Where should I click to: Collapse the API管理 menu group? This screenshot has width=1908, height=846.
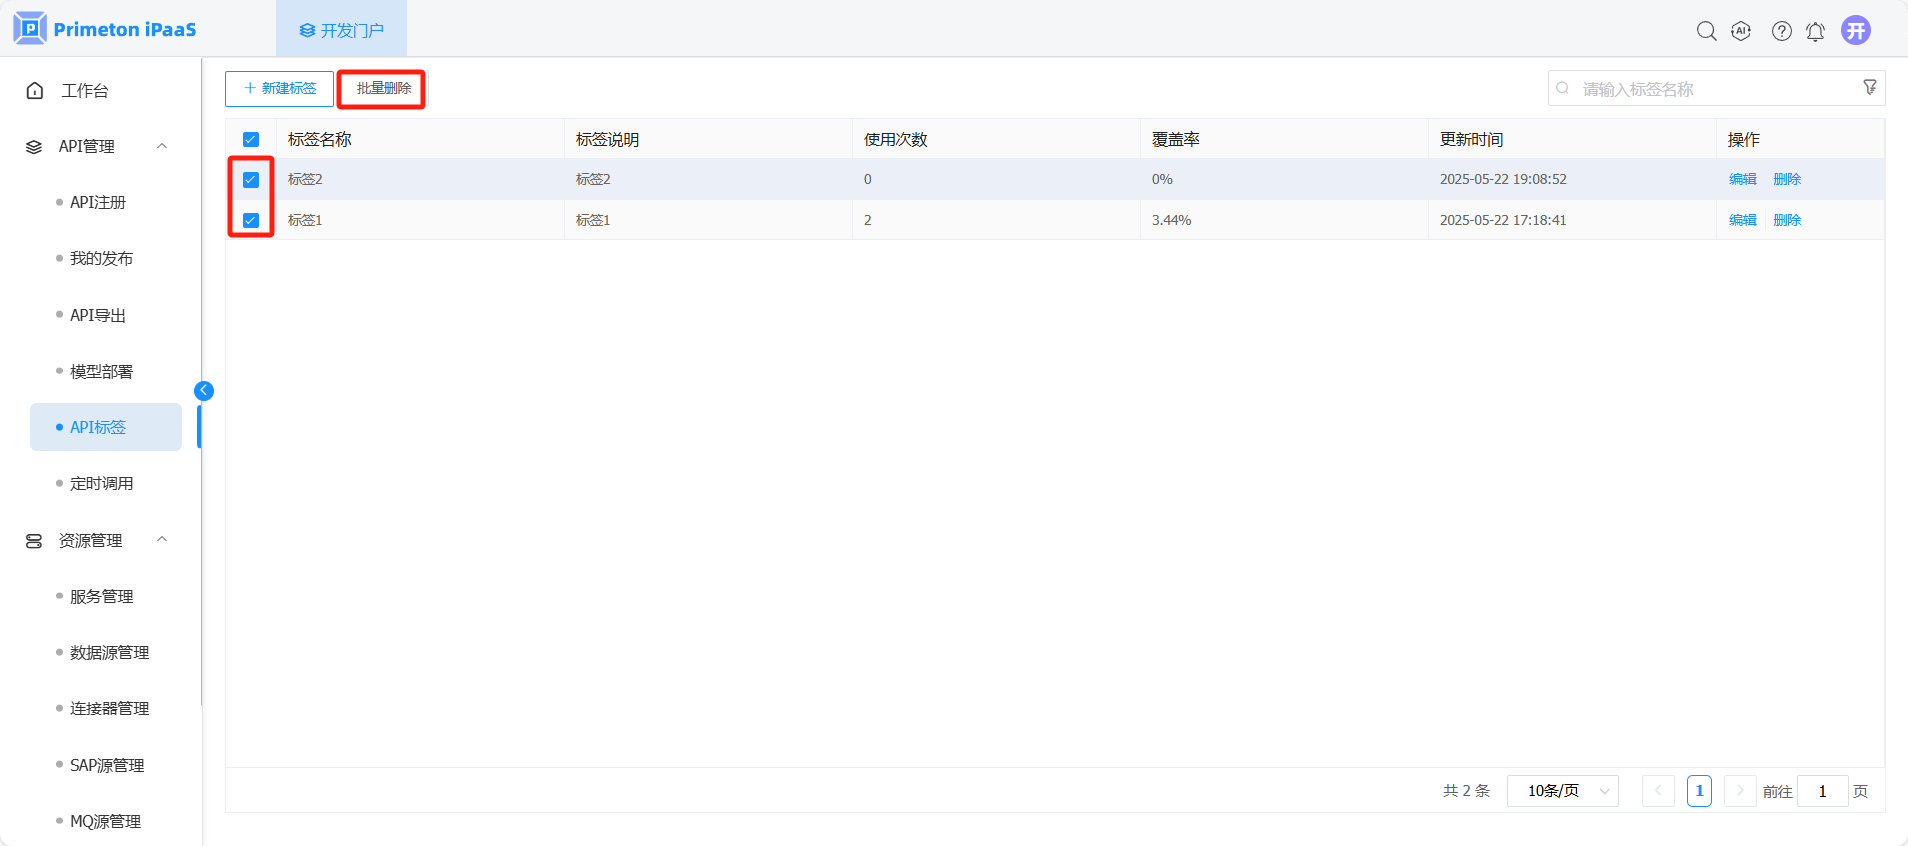click(x=162, y=146)
